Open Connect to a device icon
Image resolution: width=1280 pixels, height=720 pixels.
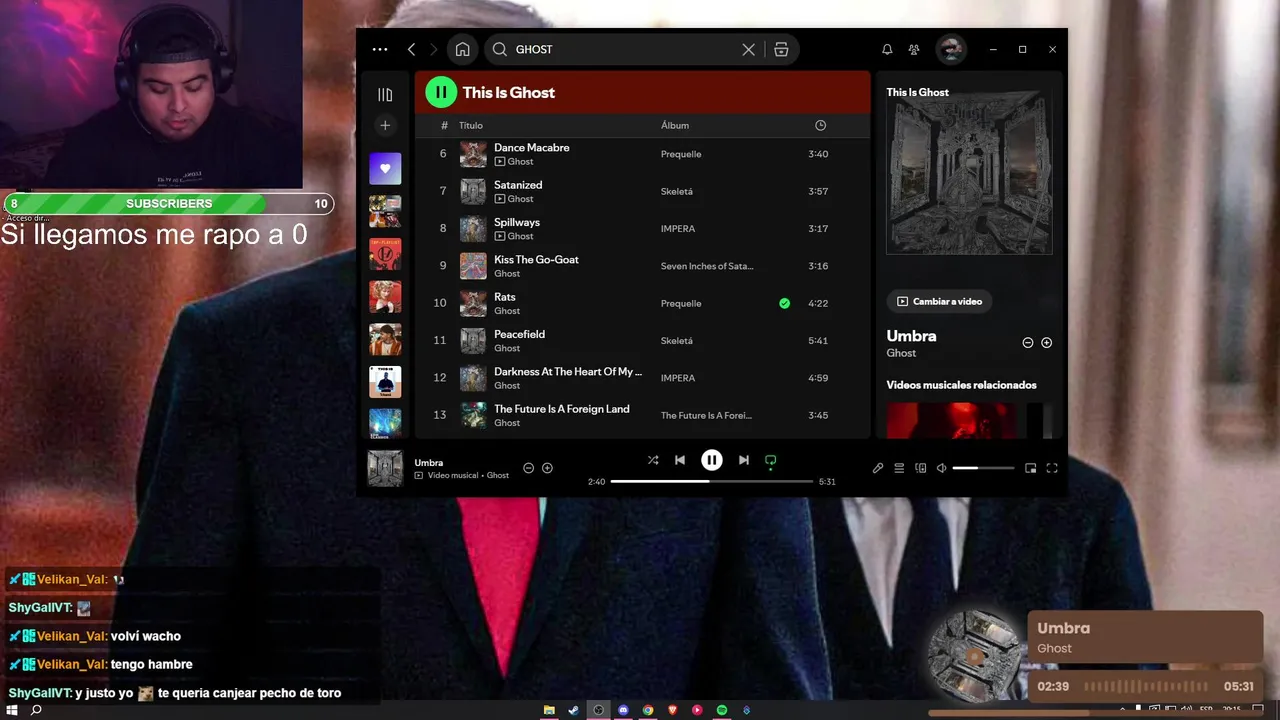(921, 468)
